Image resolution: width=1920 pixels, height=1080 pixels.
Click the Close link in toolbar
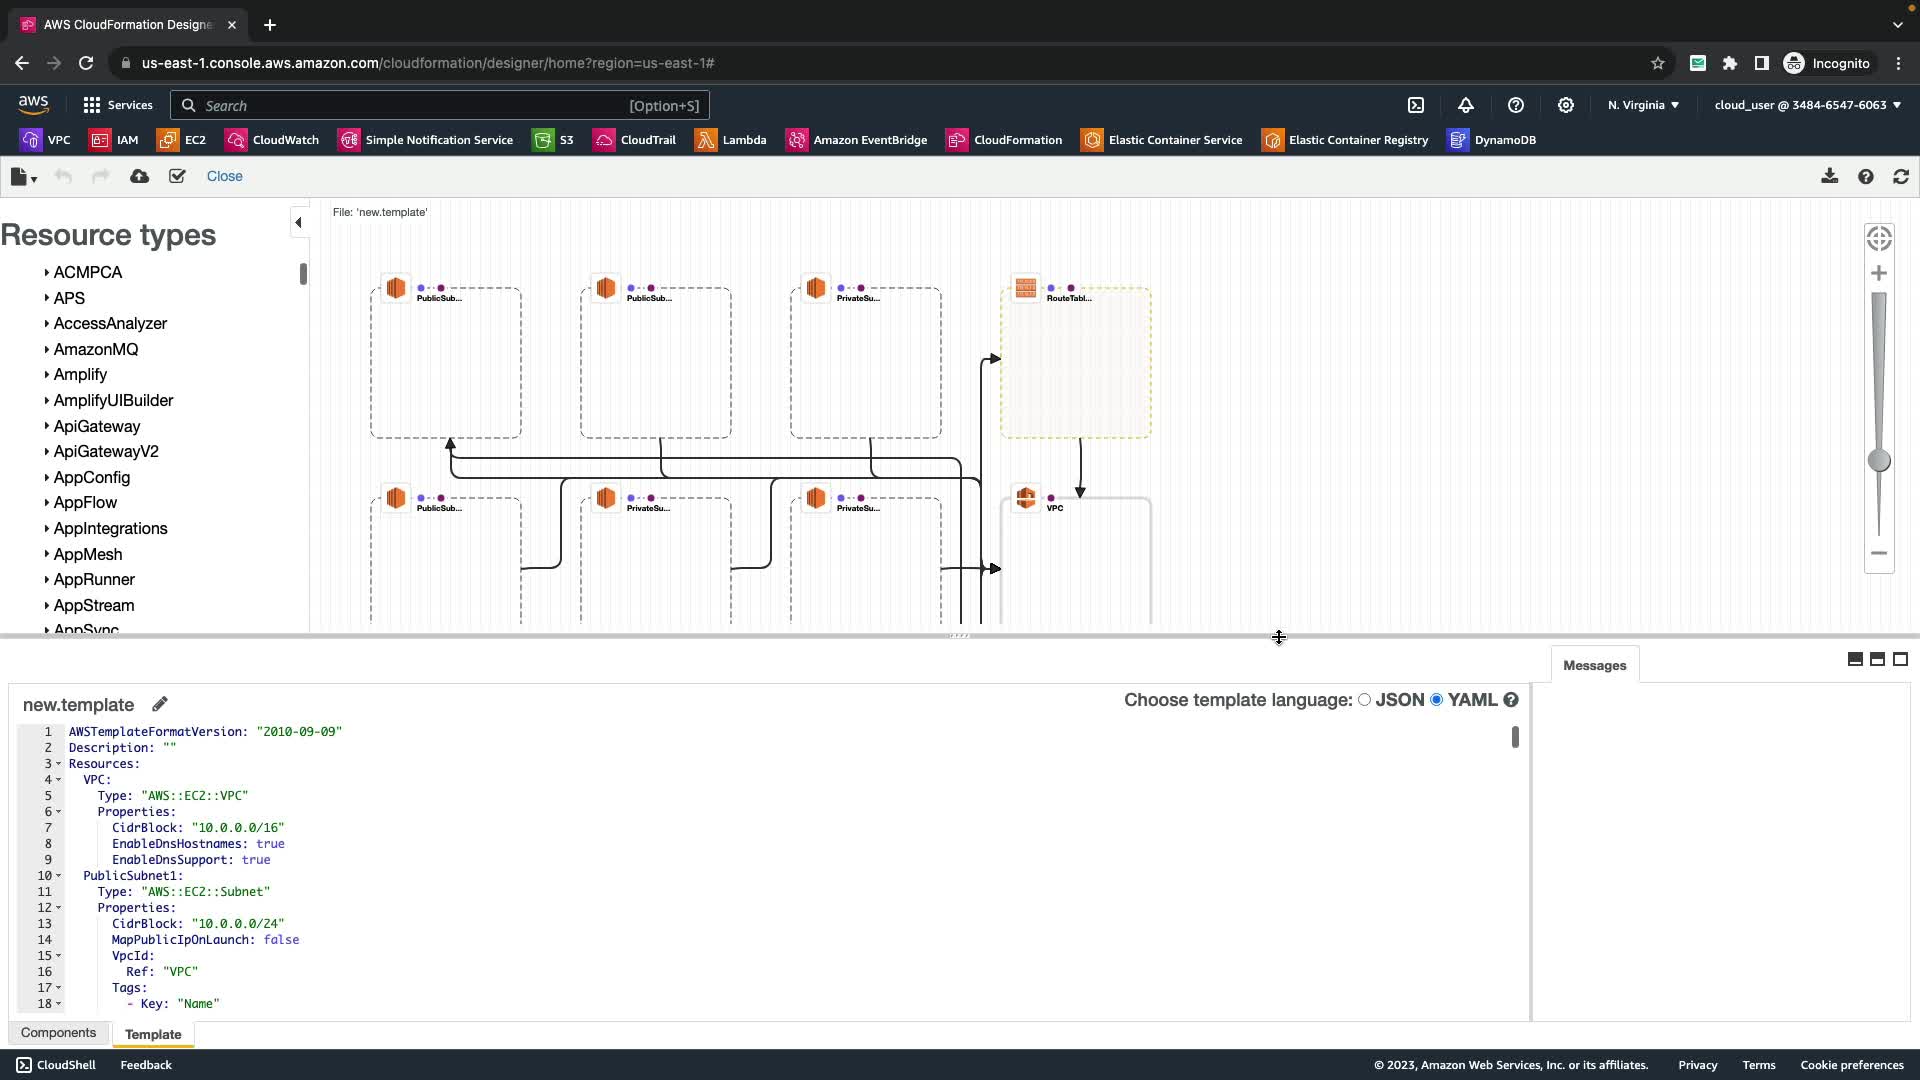coord(224,176)
